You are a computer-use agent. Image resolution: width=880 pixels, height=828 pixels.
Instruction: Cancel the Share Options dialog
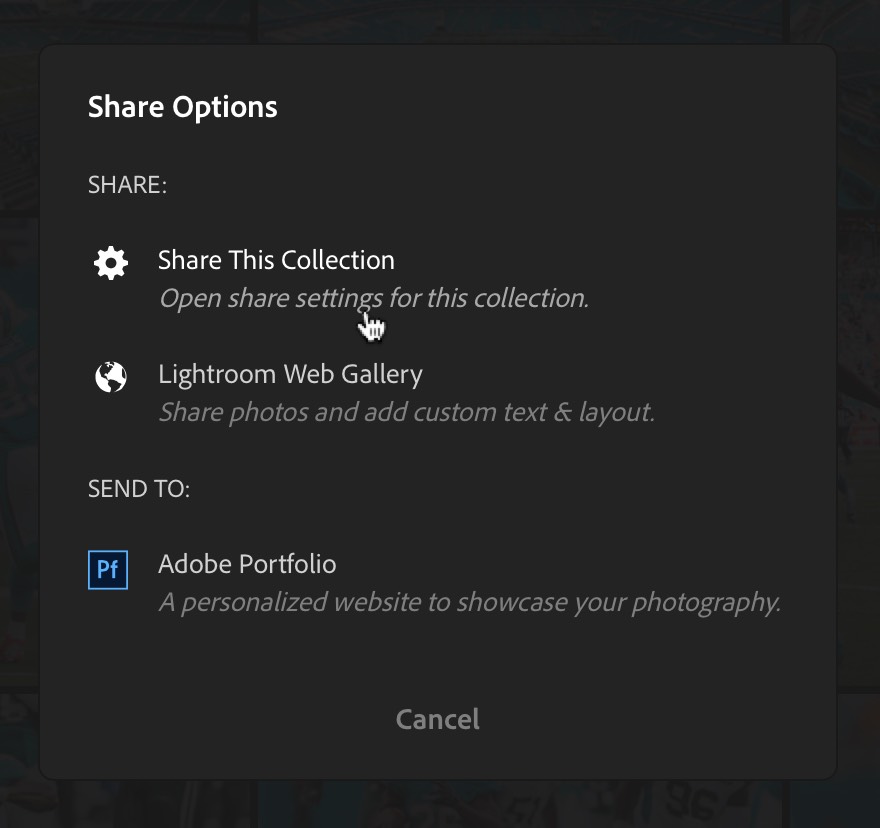click(438, 719)
